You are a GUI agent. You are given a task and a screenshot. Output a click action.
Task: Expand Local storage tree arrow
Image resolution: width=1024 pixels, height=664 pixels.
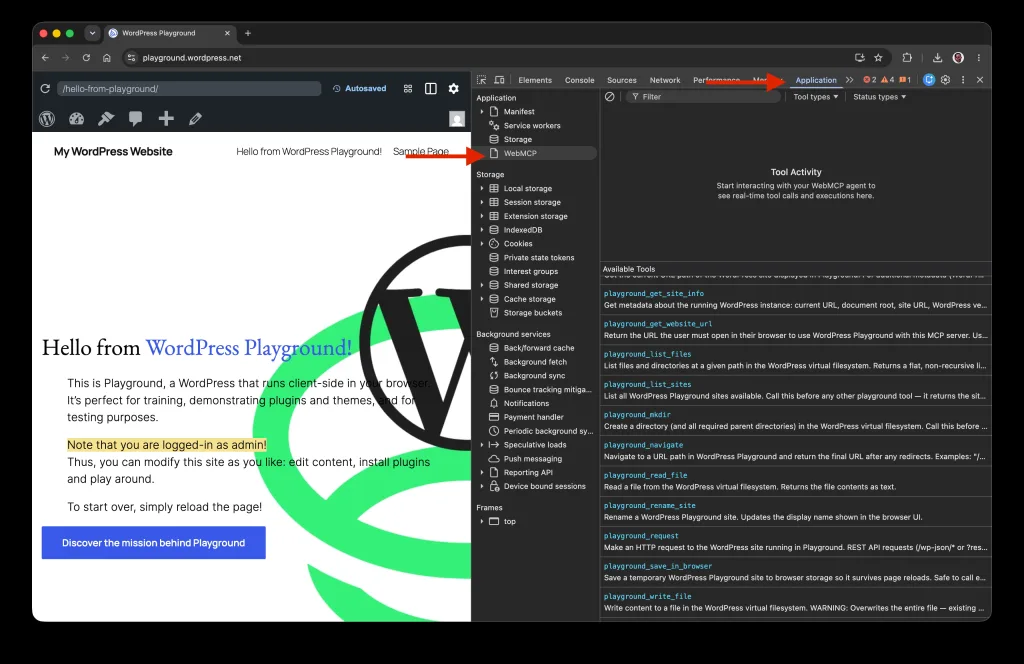click(482, 188)
